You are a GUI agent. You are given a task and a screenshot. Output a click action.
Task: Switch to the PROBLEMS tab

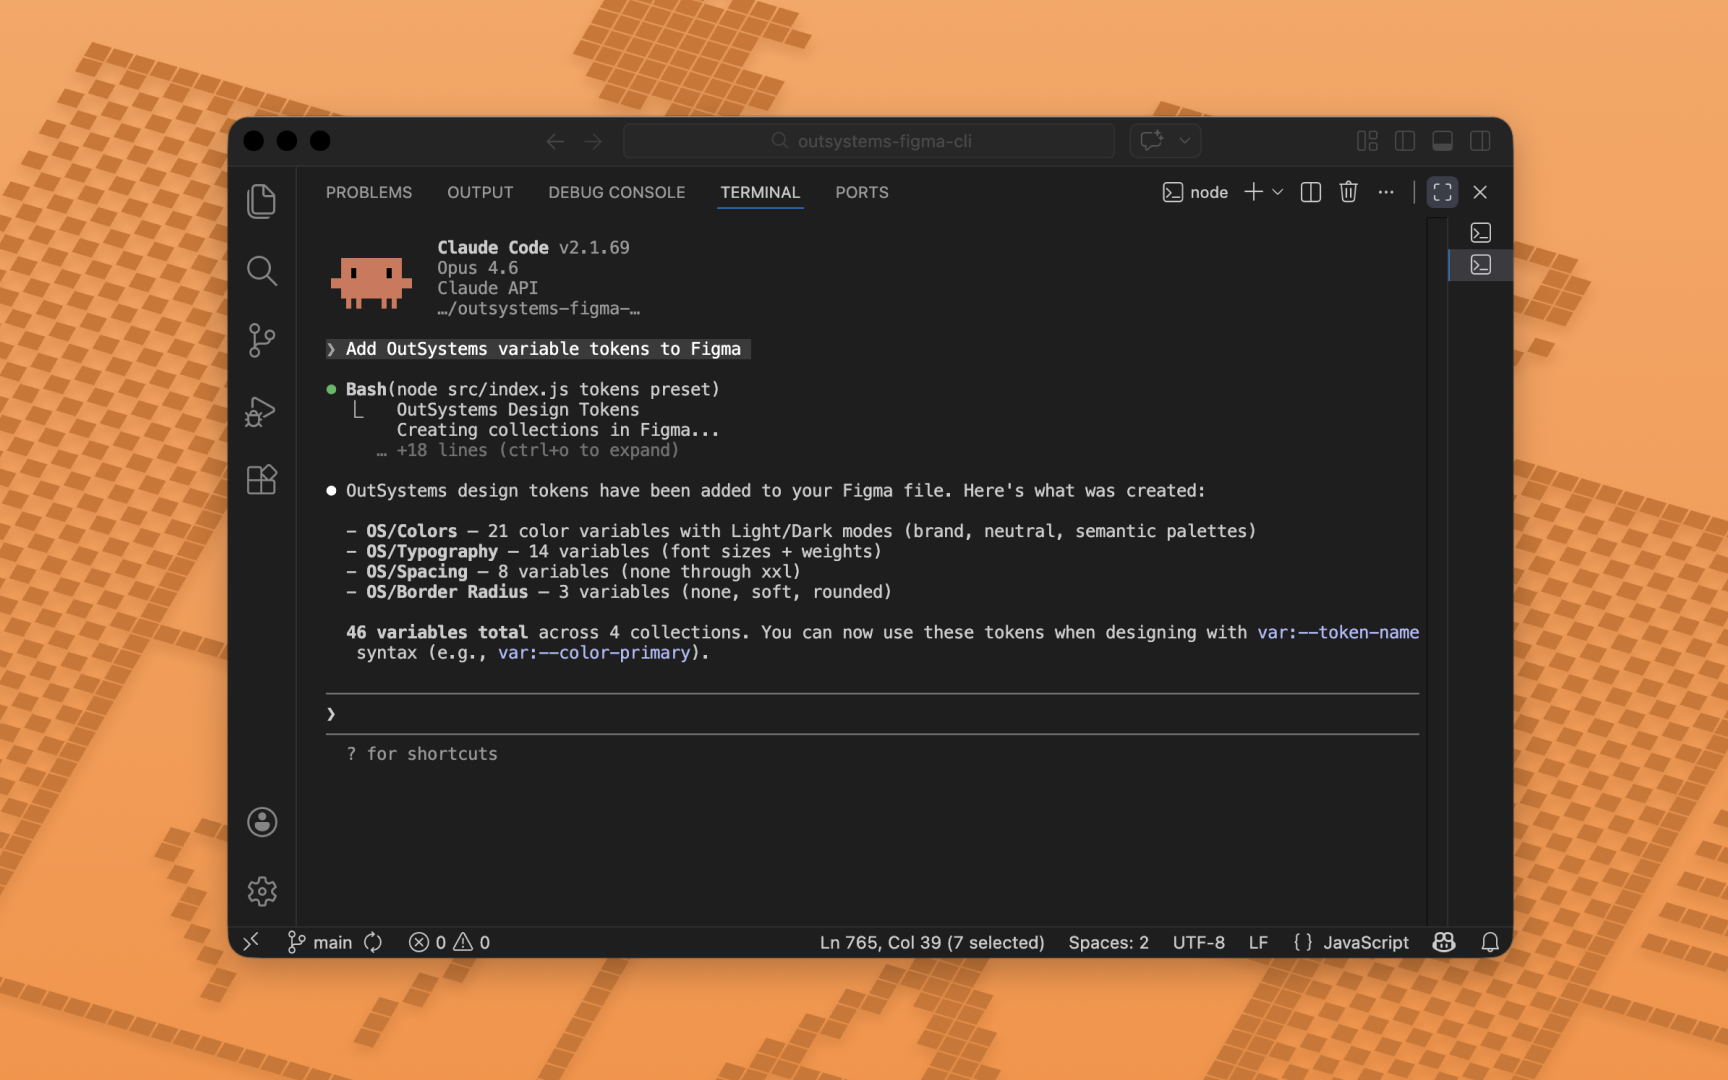point(369,192)
